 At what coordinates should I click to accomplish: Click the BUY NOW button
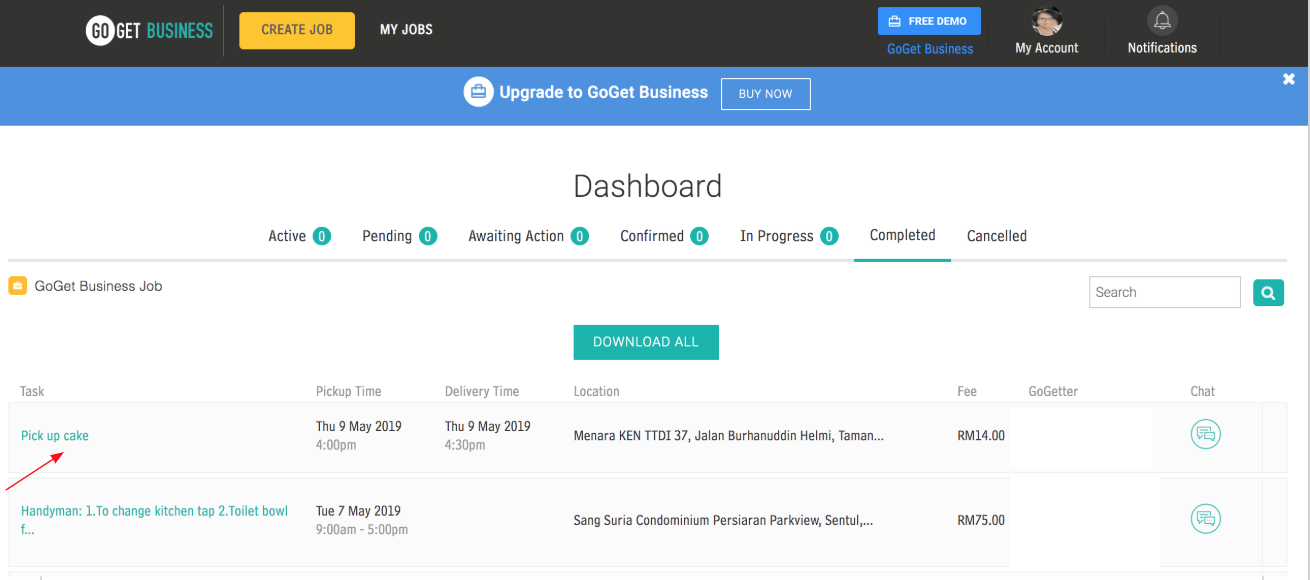click(x=765, y=94)
